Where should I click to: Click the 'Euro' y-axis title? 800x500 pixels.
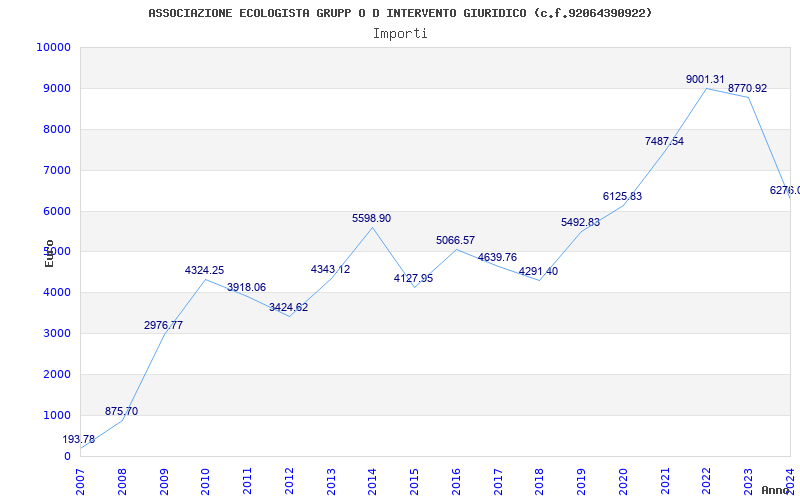[x=49, y=253]
